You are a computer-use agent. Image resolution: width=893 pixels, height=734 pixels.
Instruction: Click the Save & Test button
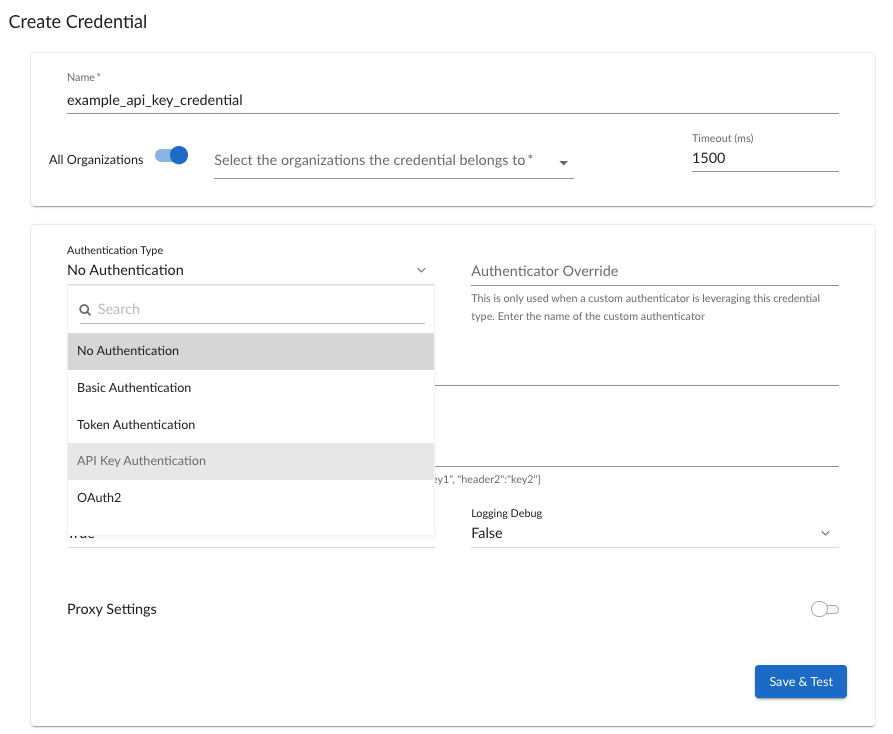[x=800, y=681]
